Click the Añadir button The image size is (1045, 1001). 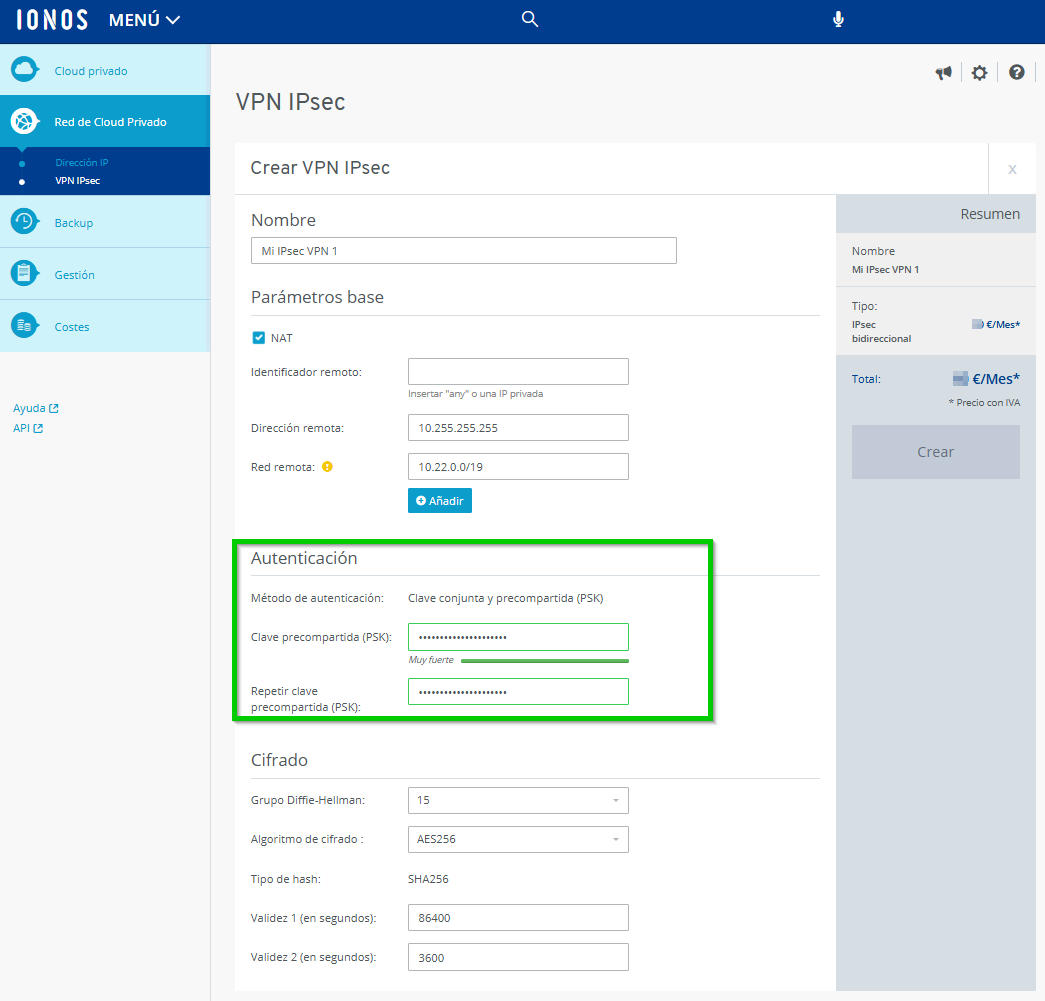pyautogui.click(x=439, y=500)
